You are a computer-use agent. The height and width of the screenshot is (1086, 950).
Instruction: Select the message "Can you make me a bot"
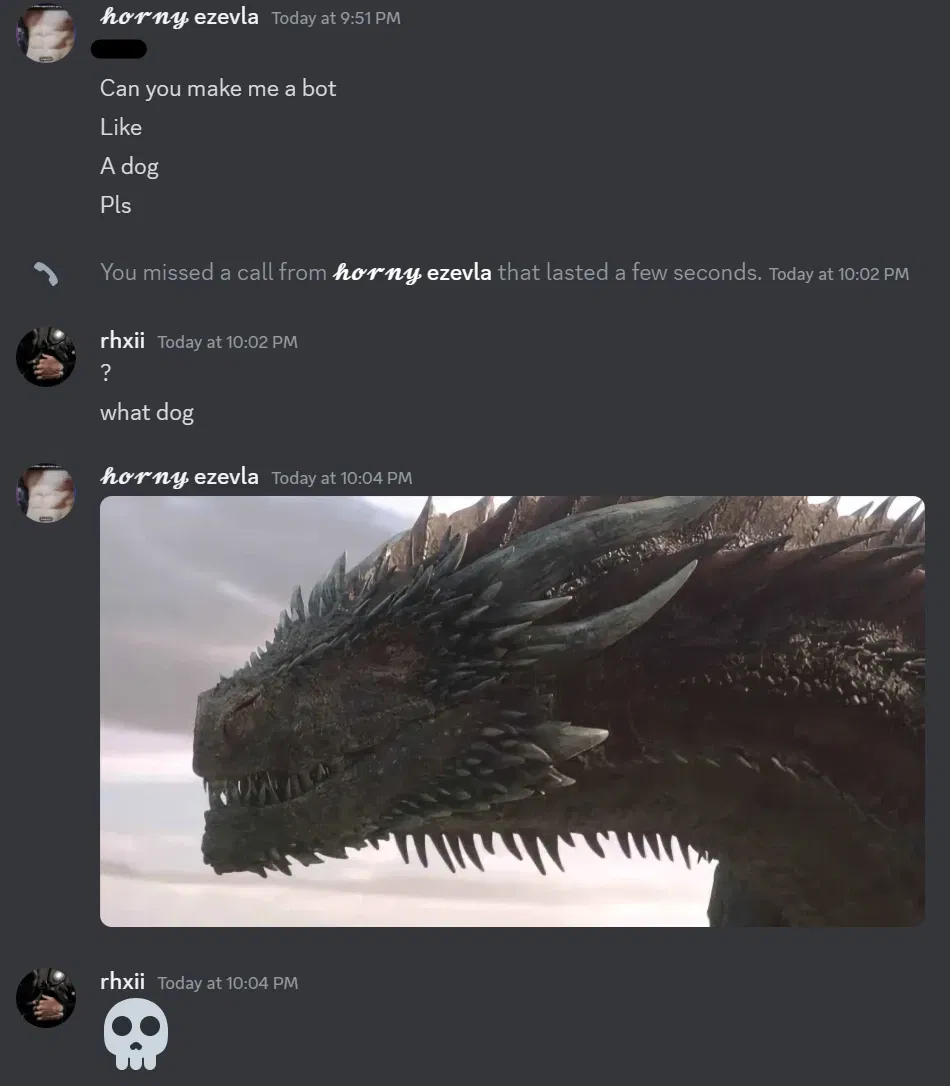tap(218, 89)
